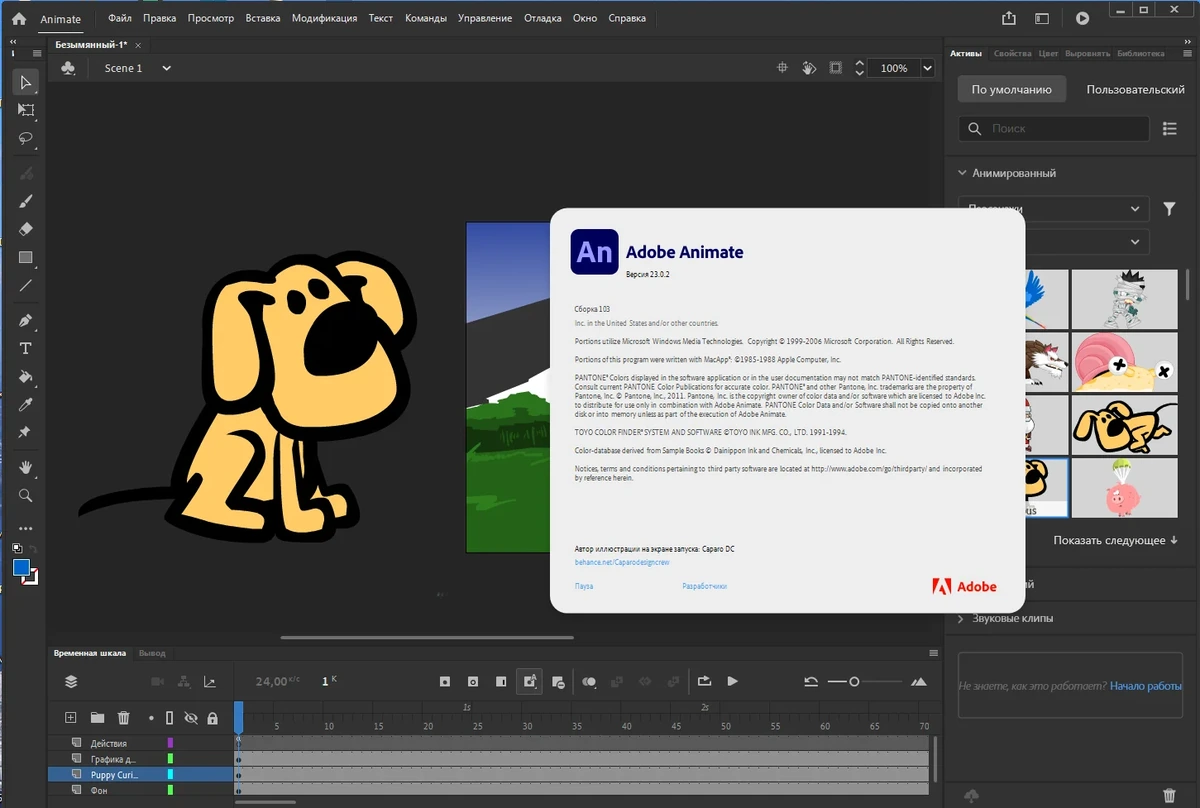This screenshot has height=808, width=1200.
Task: Open the Модификация menu
Action: point(324,18)
